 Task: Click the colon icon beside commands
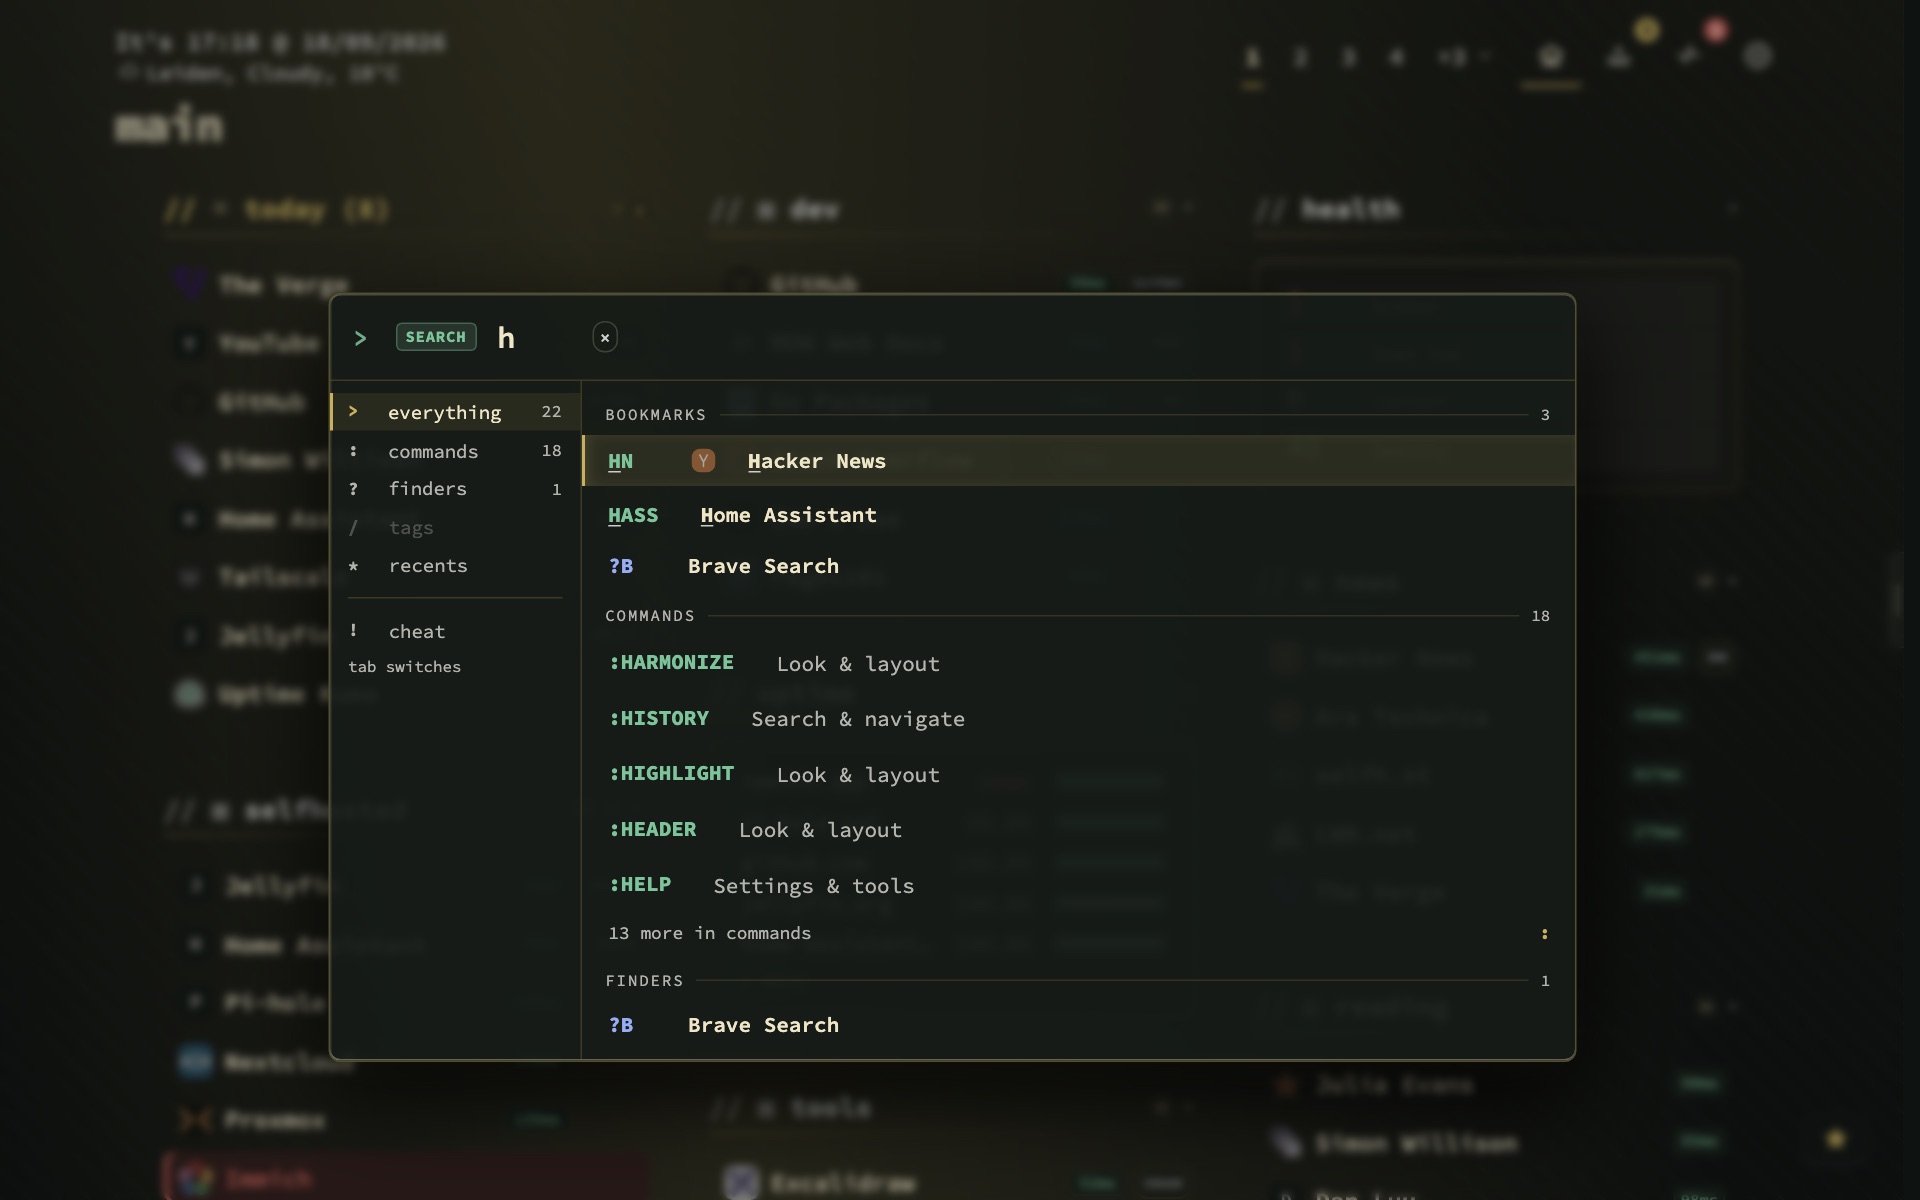[353, 451]
